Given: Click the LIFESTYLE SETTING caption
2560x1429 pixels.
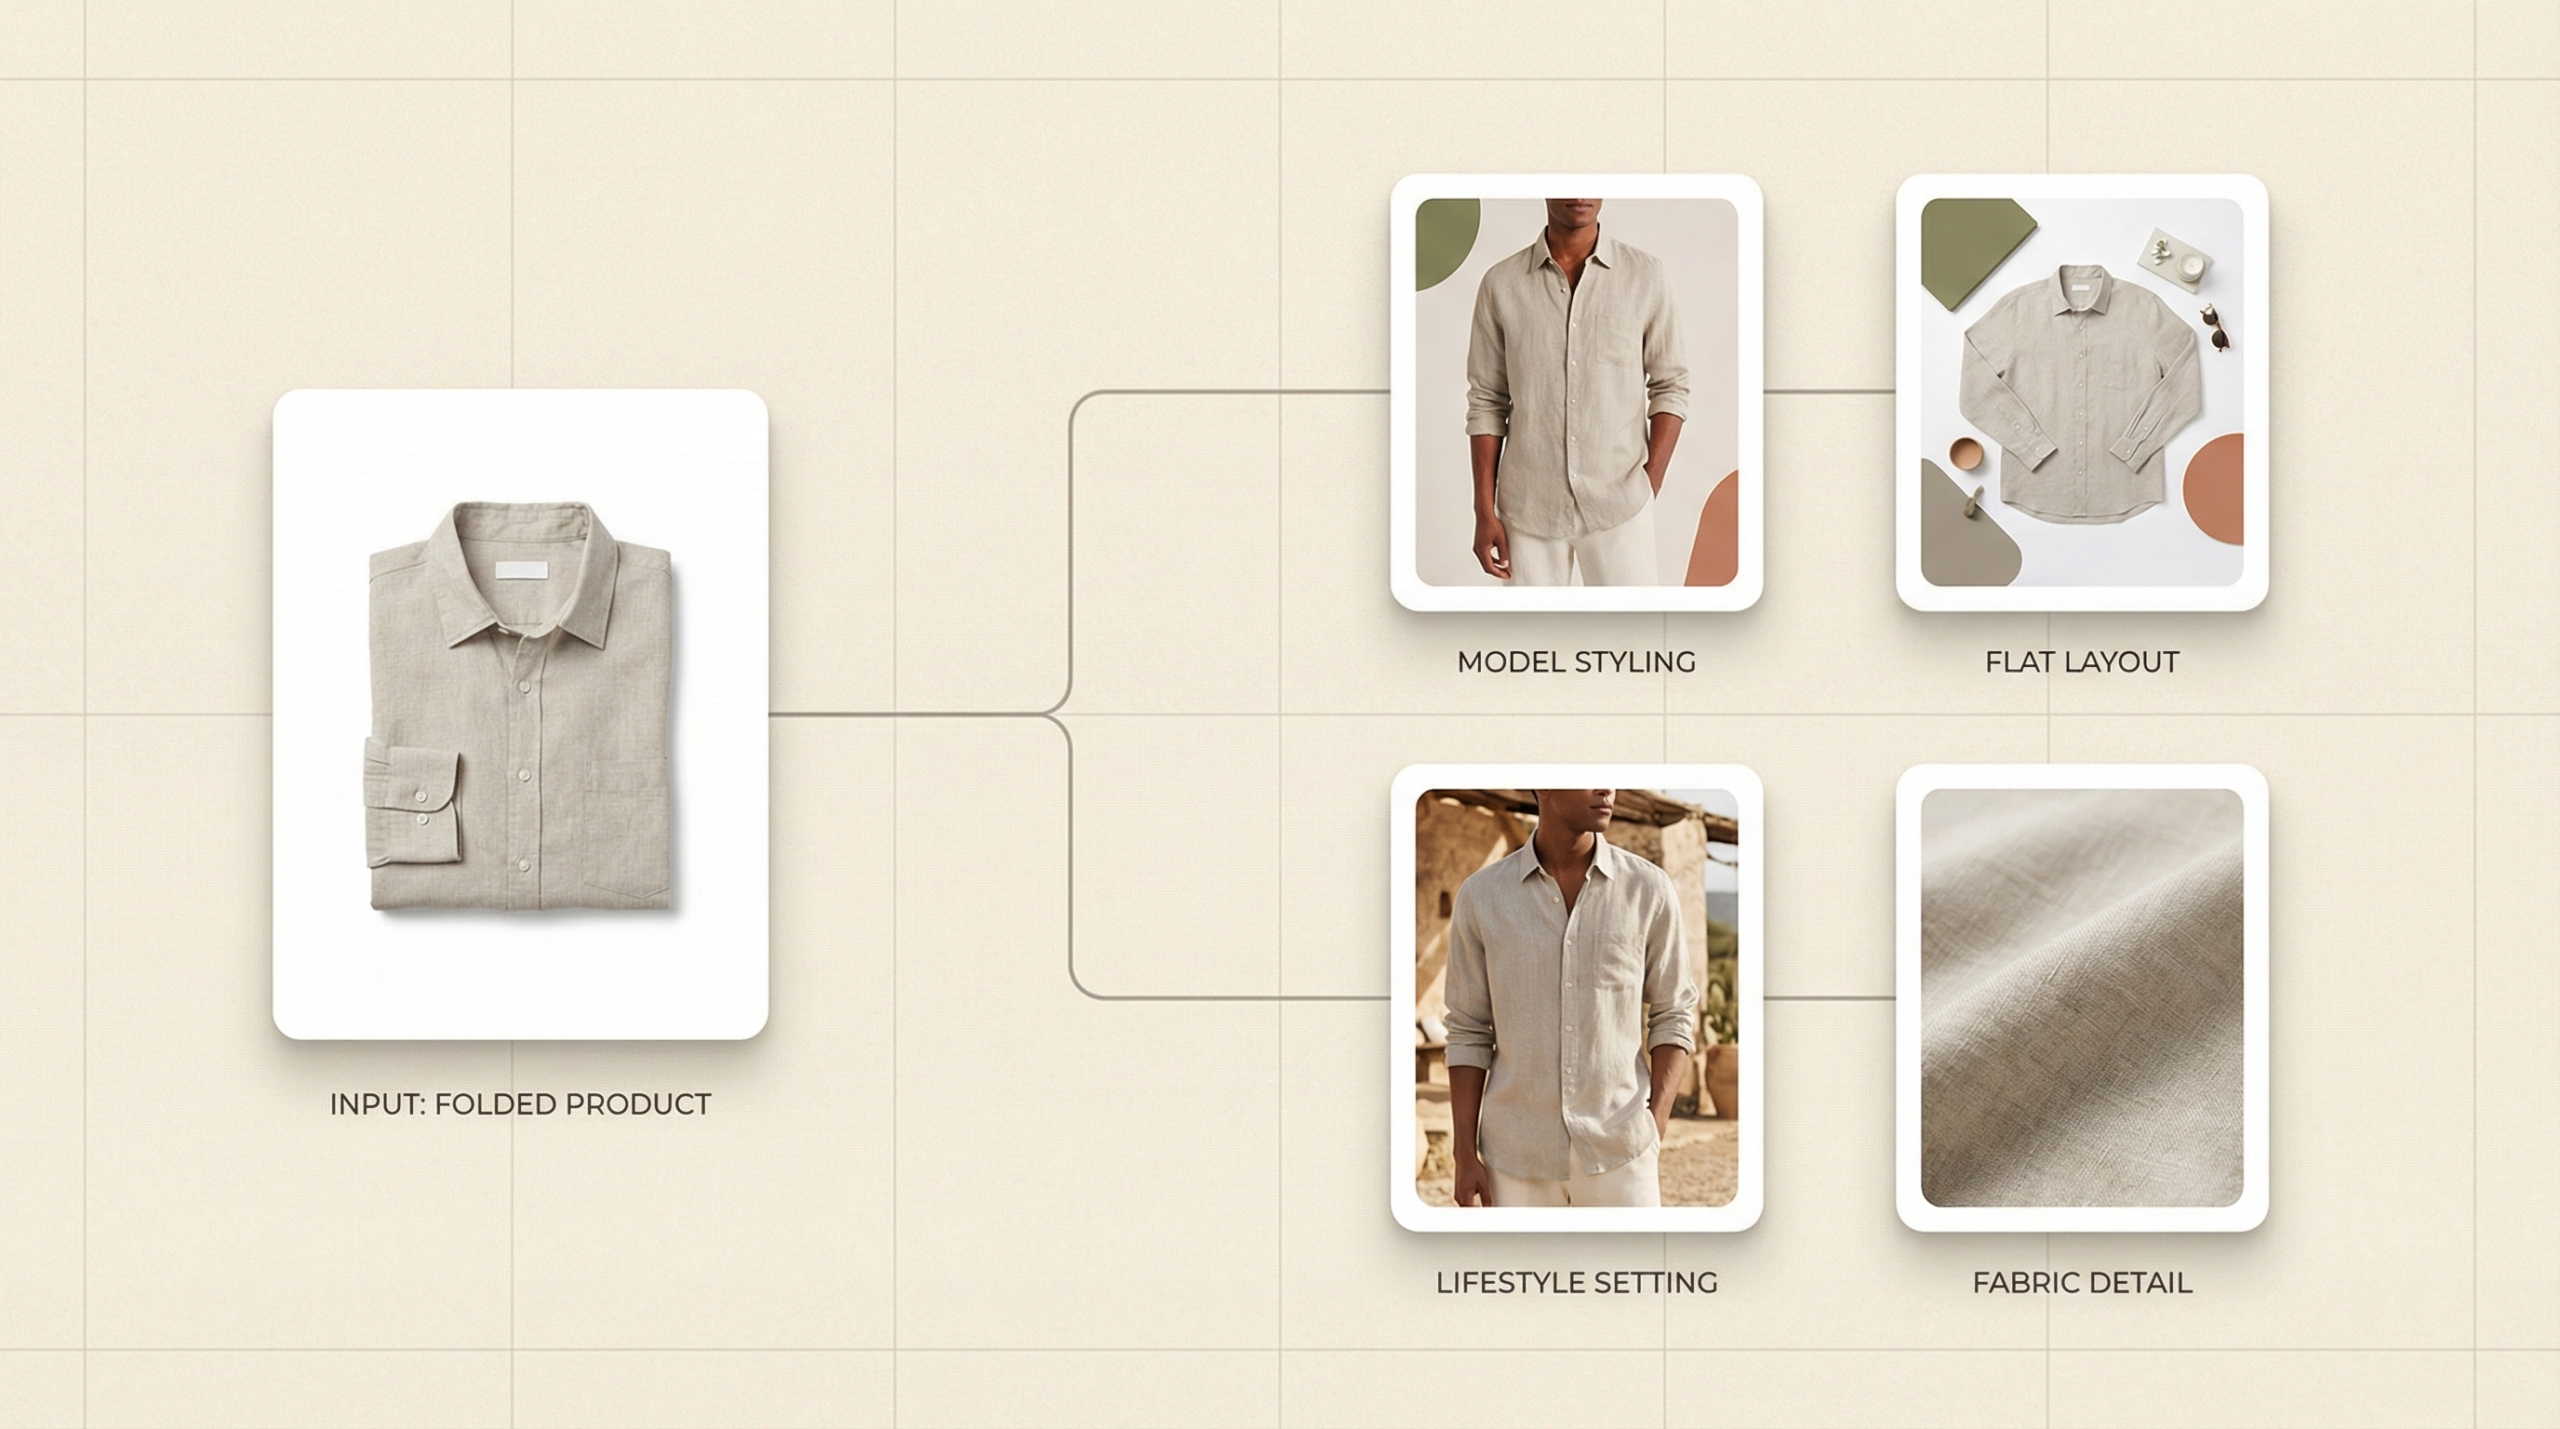Looking at the screenshot, I should [x=1576, y=1283].
